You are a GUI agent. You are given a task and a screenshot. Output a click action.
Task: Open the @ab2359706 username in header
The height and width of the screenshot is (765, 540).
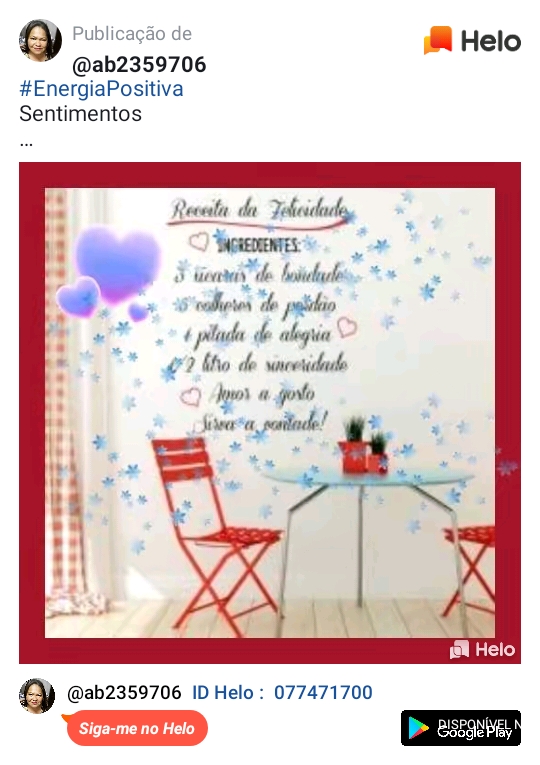click(140, 65)
